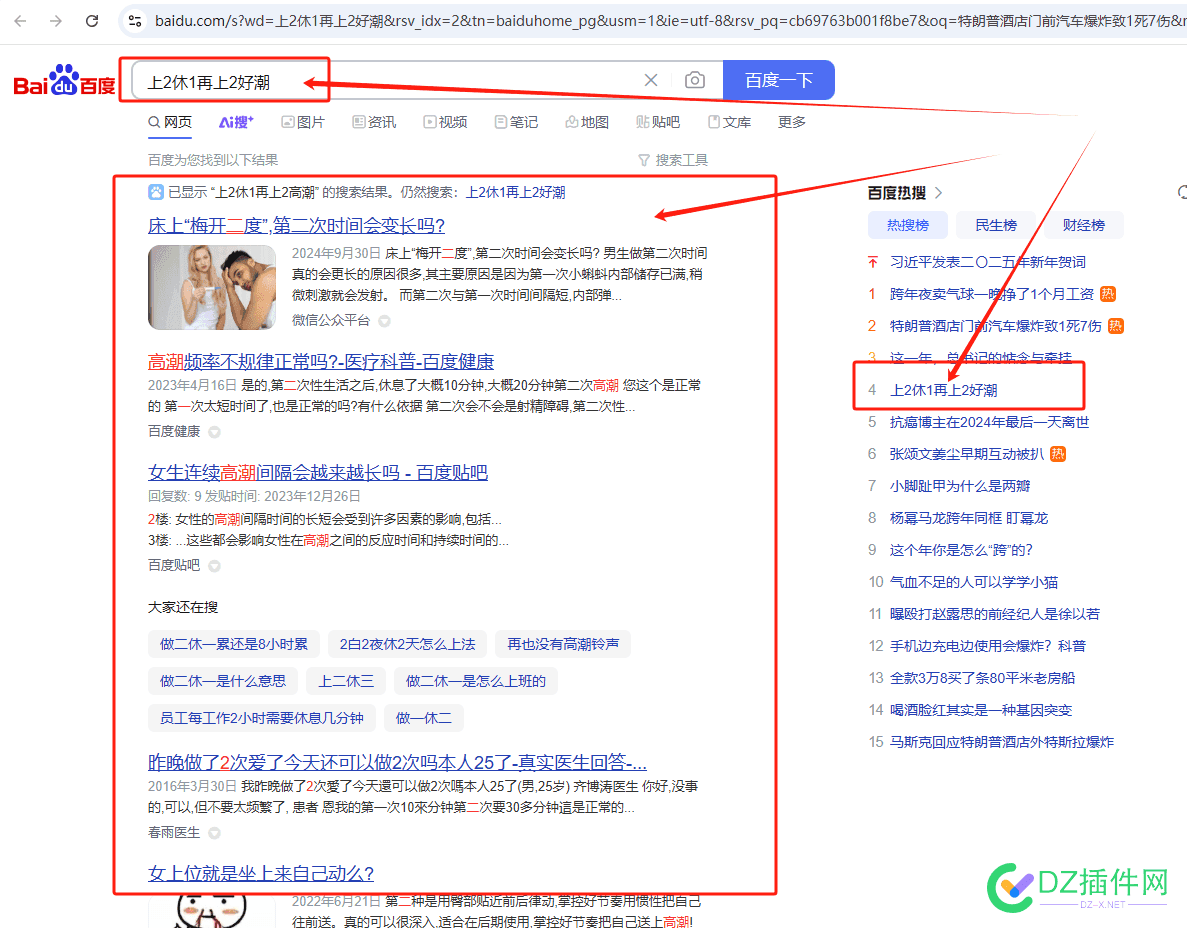Screen dimensions: 1187x928
Task: Open 高潮频率不规律正常吗 result link
Action: point(321,362)
